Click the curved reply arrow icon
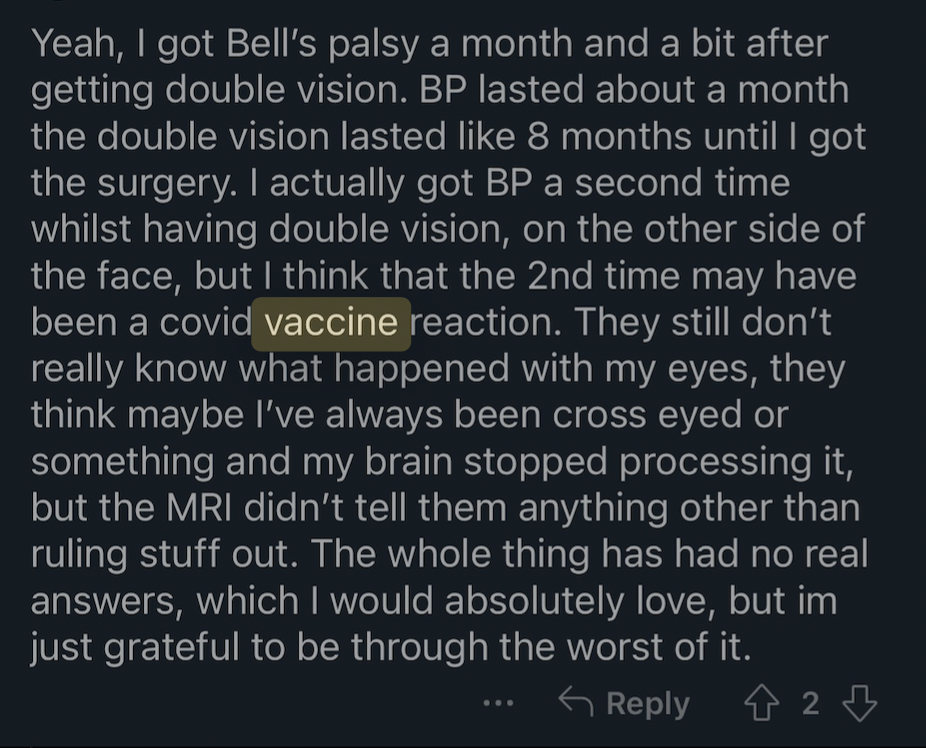Screen dimensions: 926x748 [576, 701]
